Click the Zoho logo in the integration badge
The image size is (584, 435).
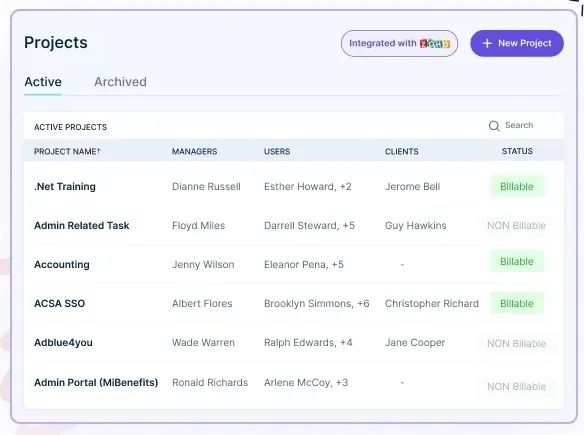pyautogui.click(x=435, y=44)
